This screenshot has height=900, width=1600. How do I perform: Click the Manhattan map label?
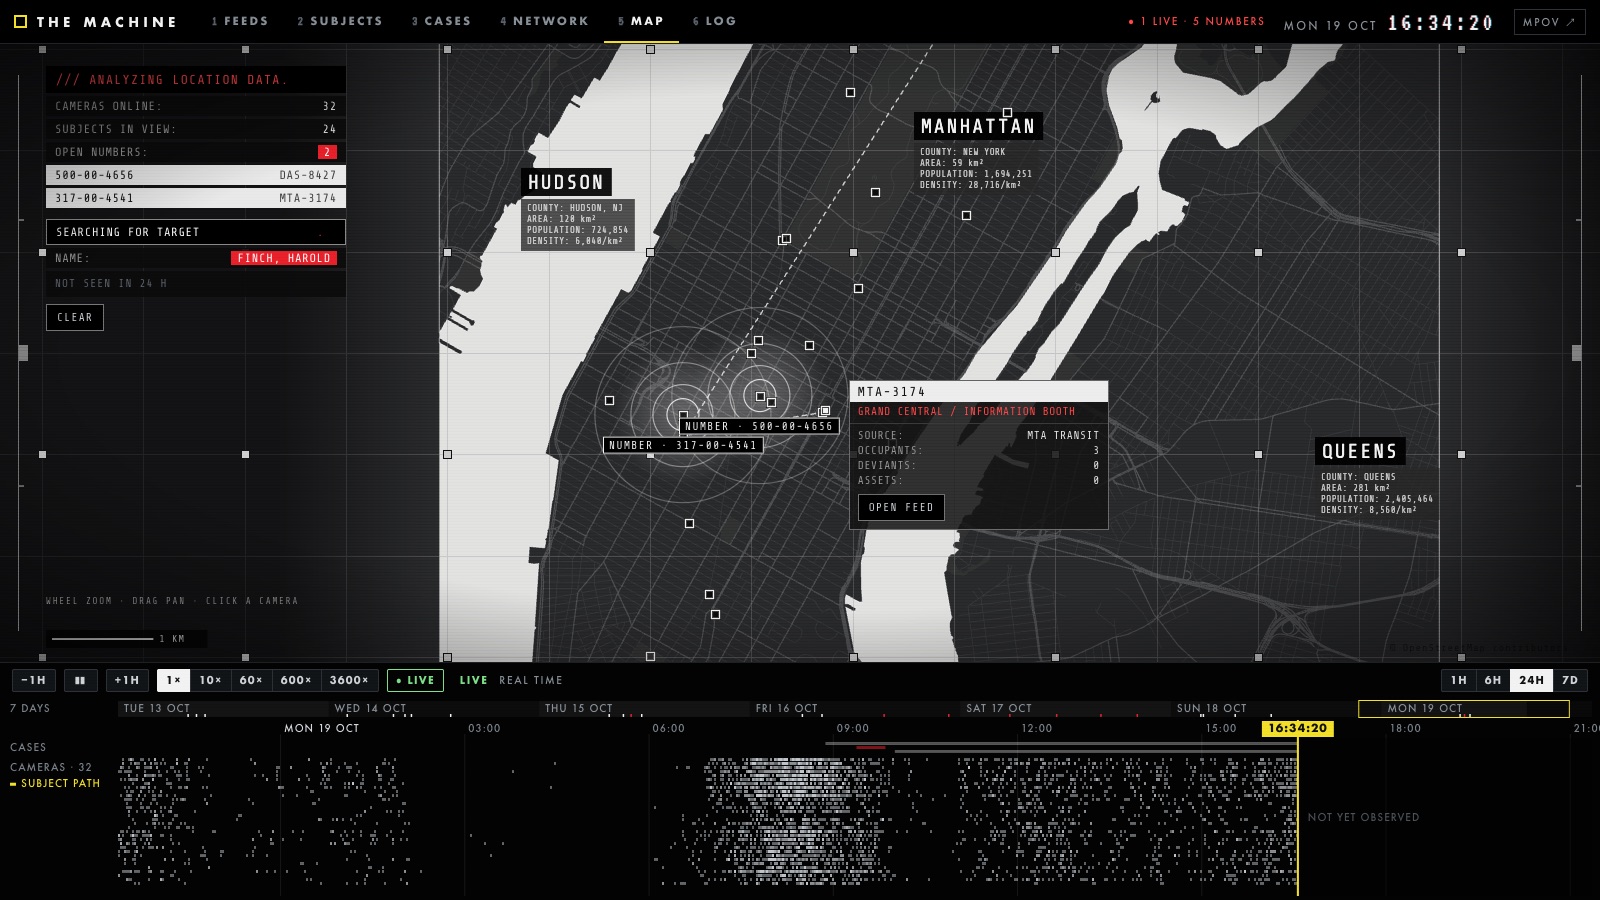[978, 126]
